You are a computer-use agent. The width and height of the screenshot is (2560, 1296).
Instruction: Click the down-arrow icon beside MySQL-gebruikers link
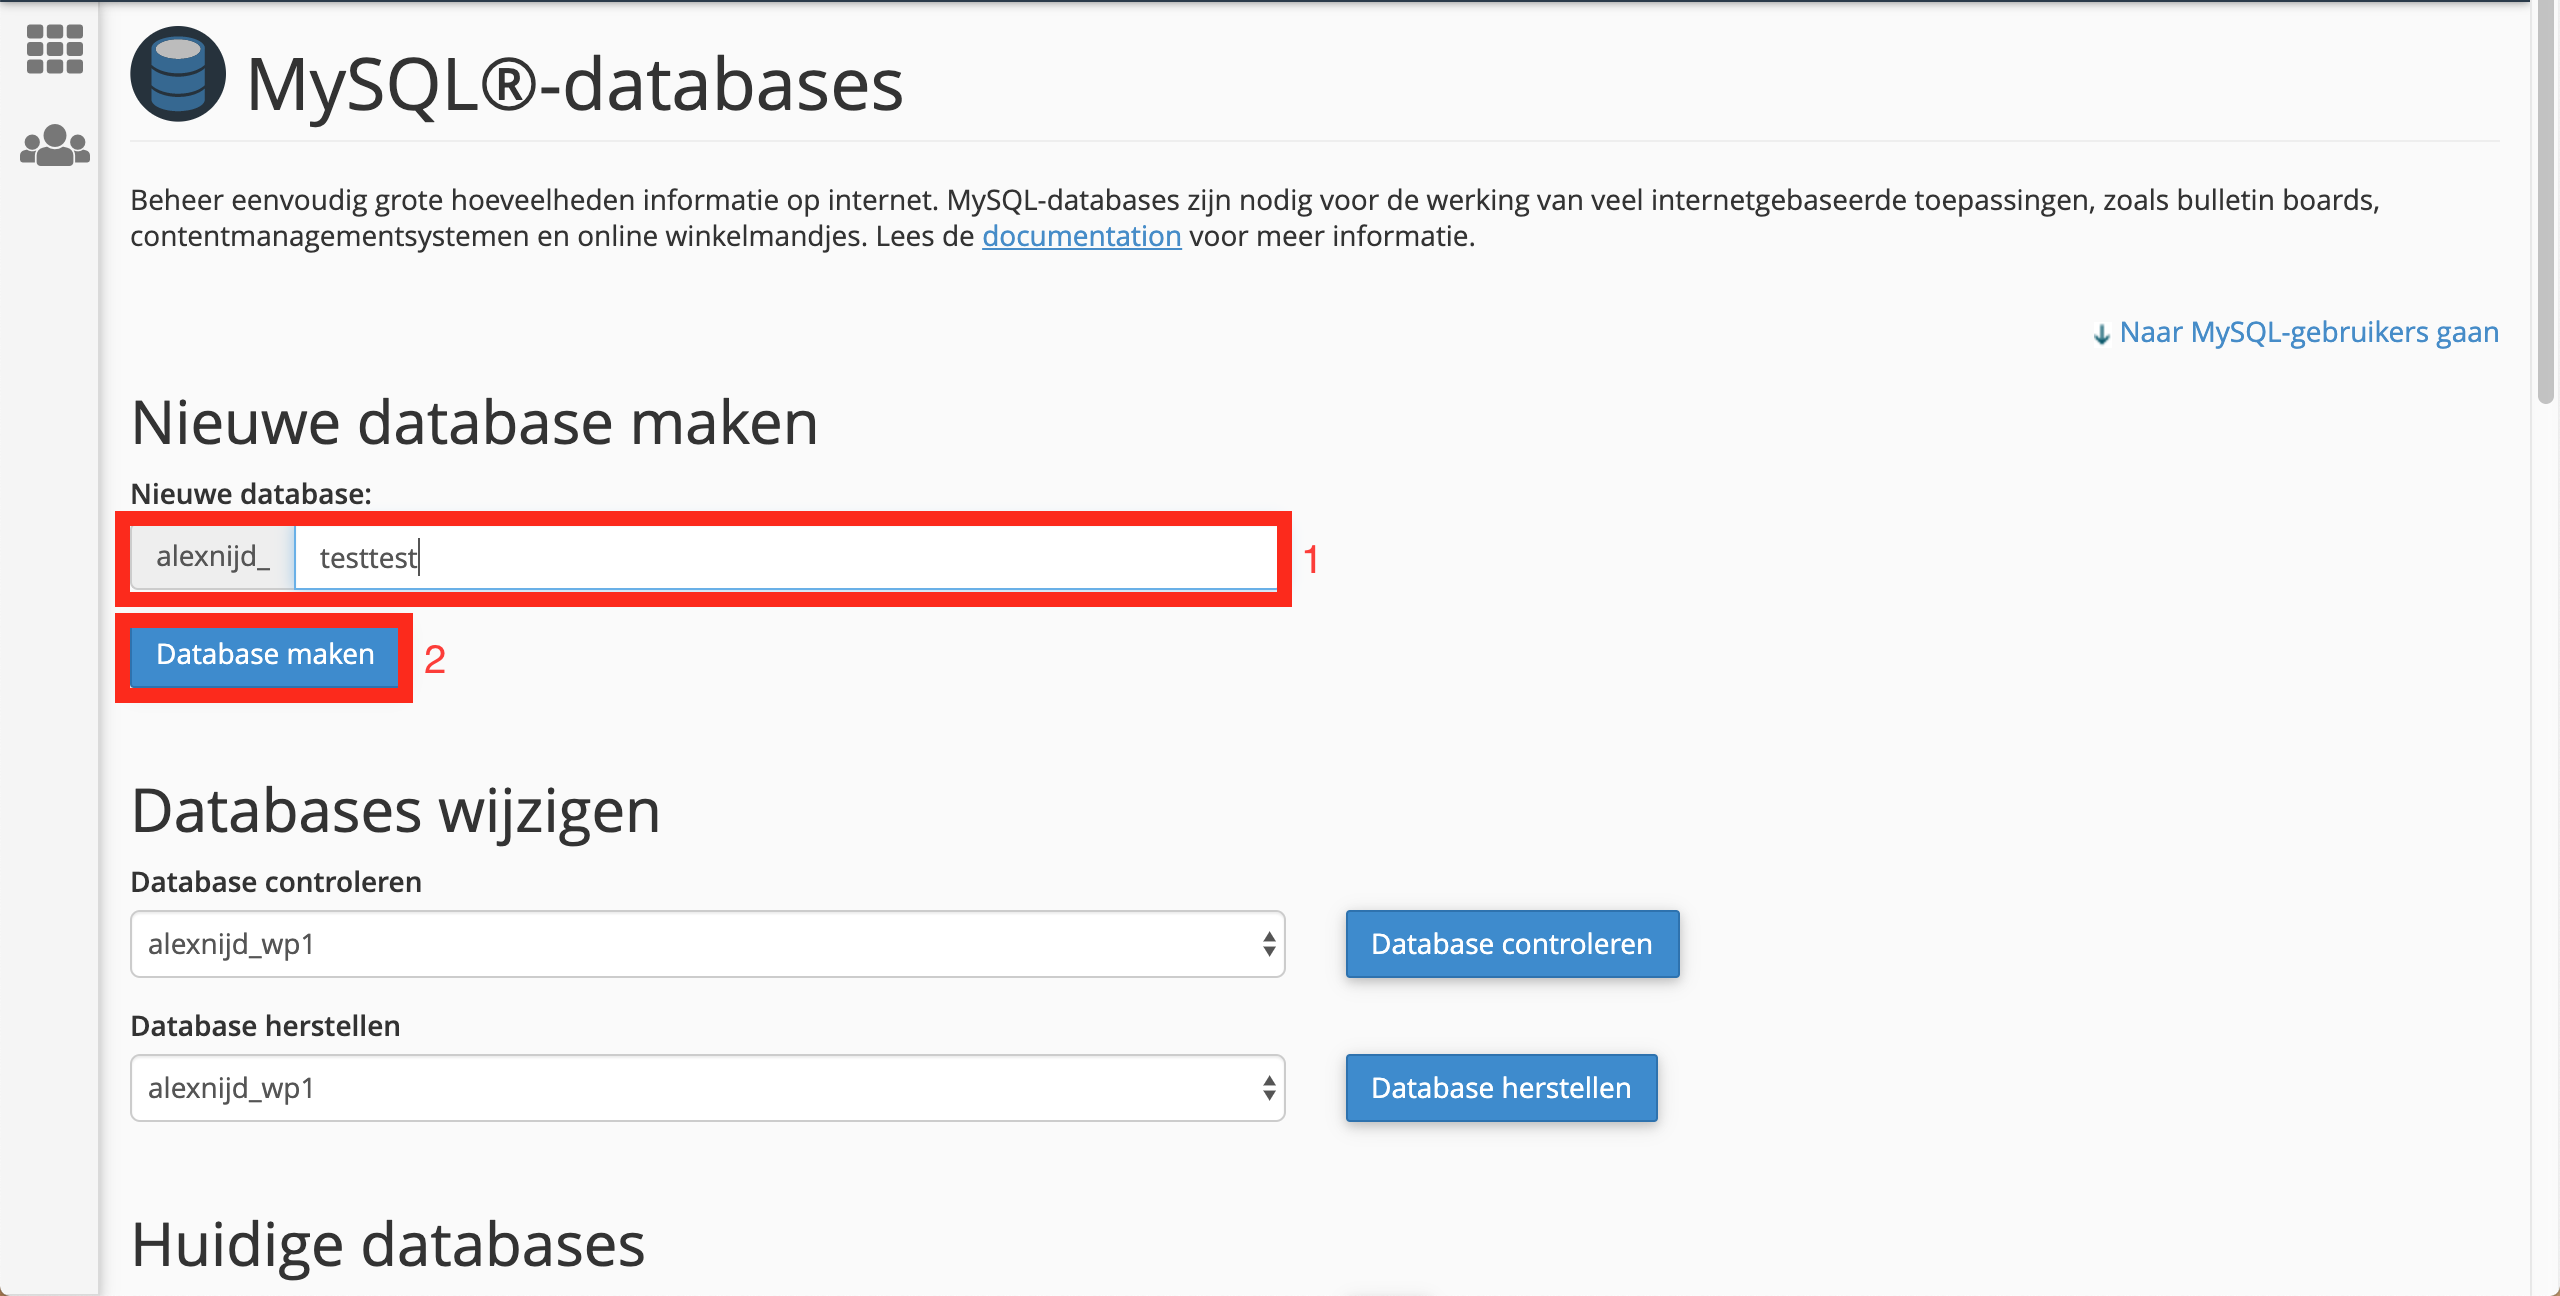tap(2101, 334)
